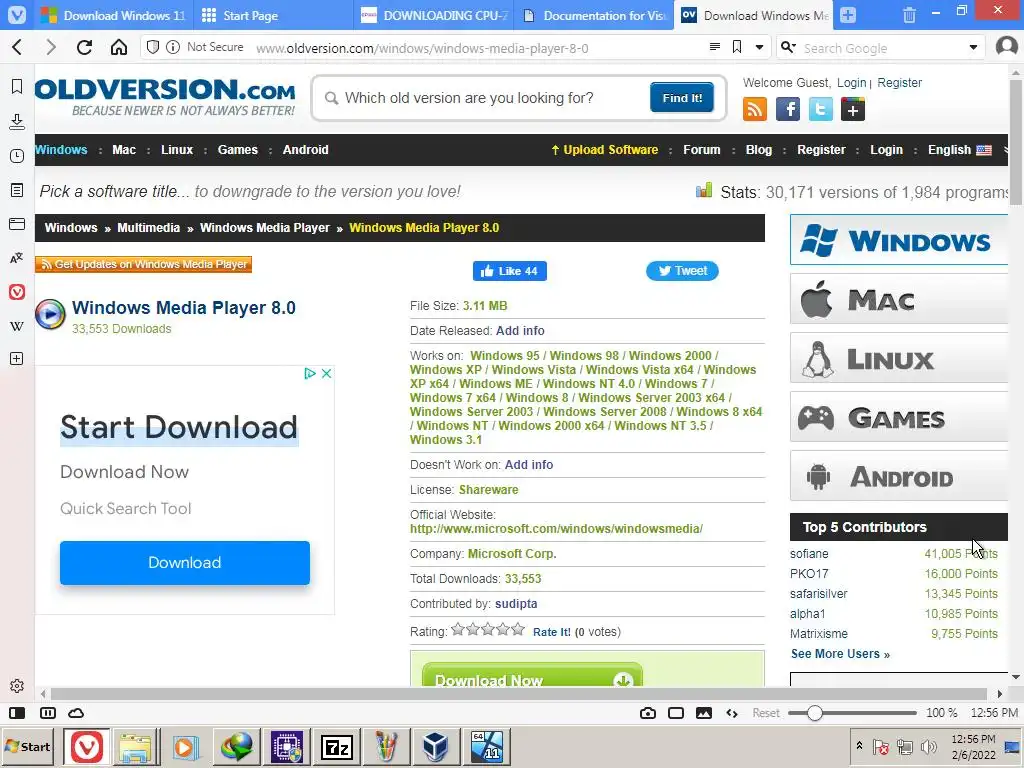
Task: Show hidden system tray icons
Action: pyautogui.click(x=859, y=746)
